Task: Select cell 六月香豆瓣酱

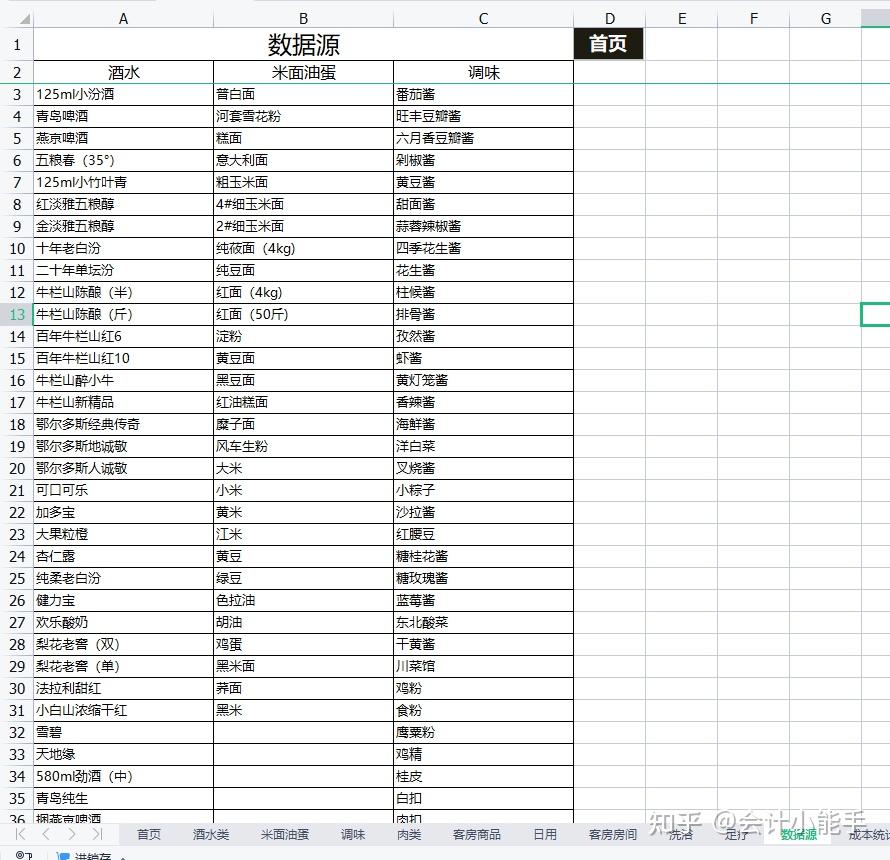Action: [x=483, y=139]
